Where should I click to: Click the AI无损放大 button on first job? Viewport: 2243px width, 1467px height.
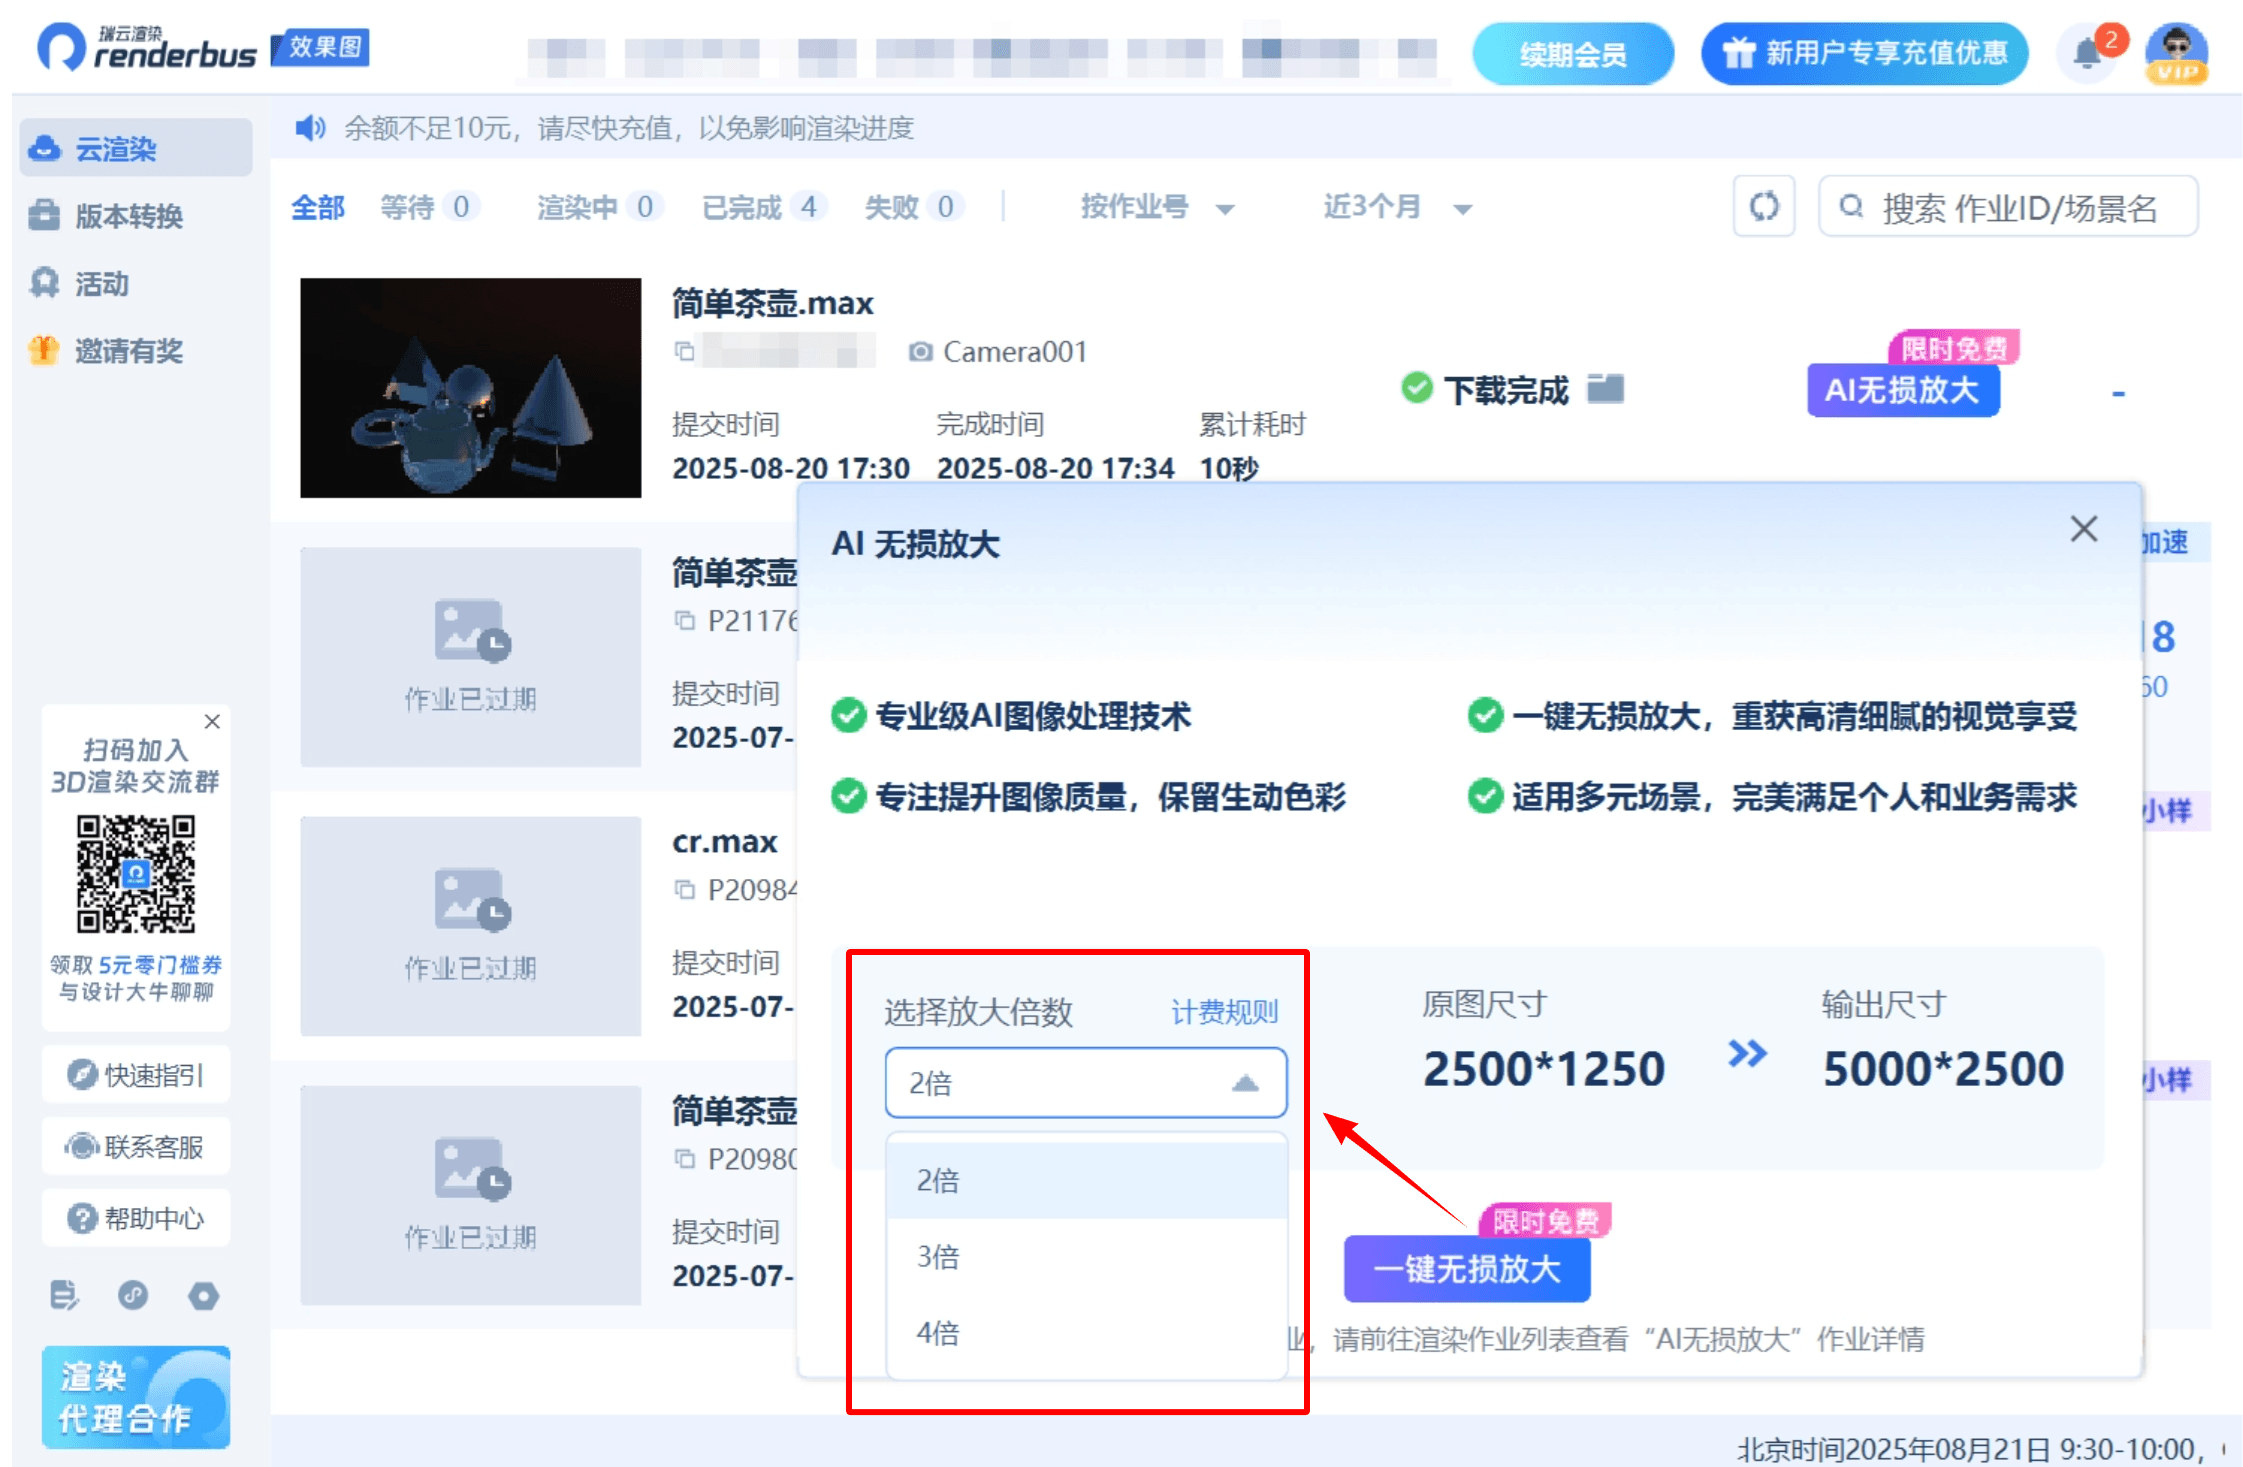(1903, 390)
